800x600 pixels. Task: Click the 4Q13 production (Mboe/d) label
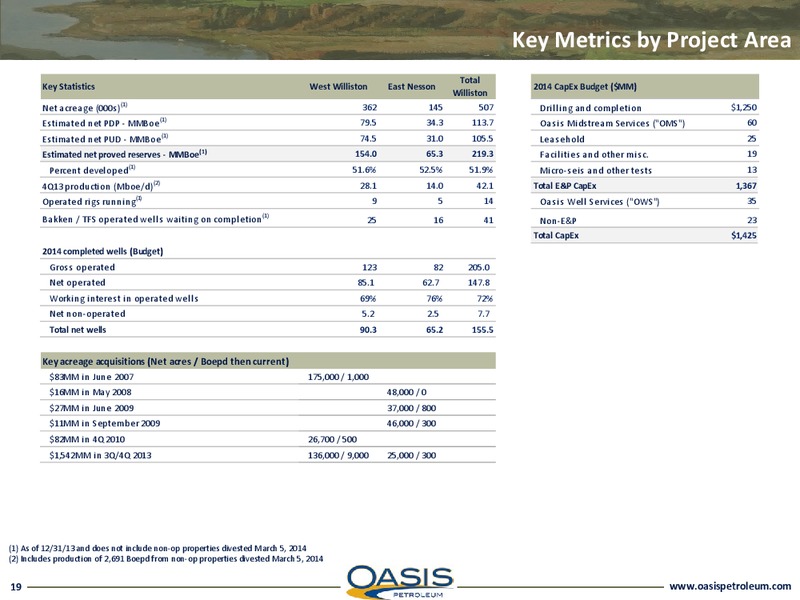pos(101,186)
